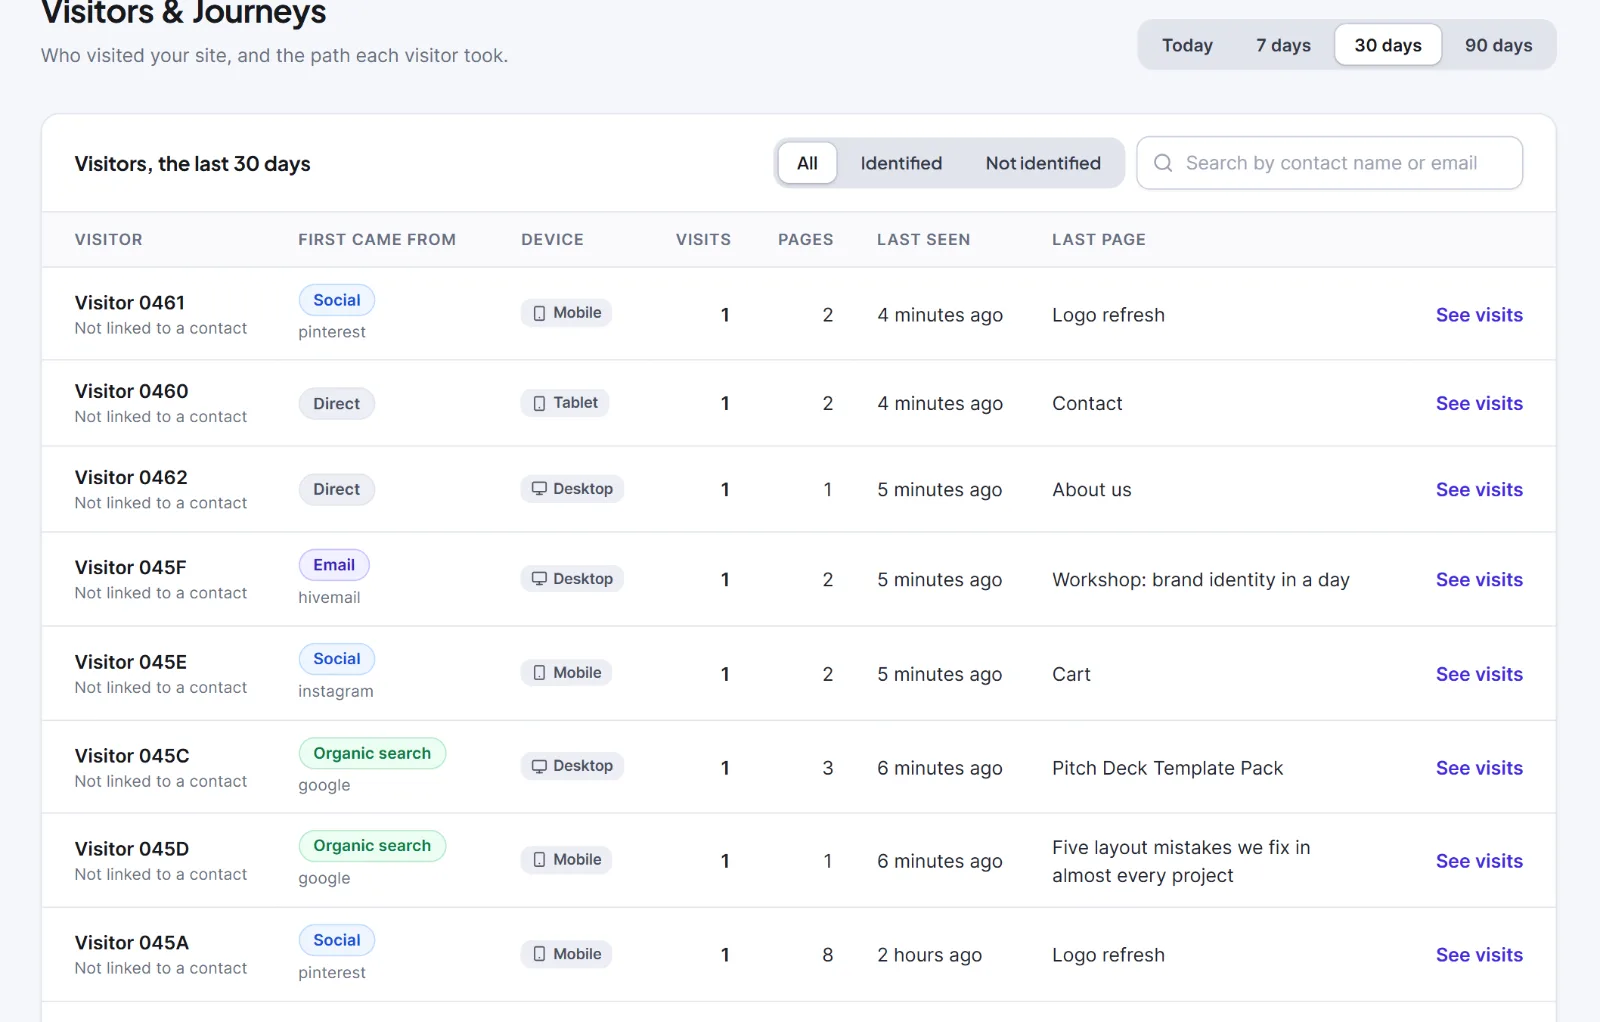Filter to Not identified visitors
This screenshot has width=1600, height=1022.
tap(1043, 163)
